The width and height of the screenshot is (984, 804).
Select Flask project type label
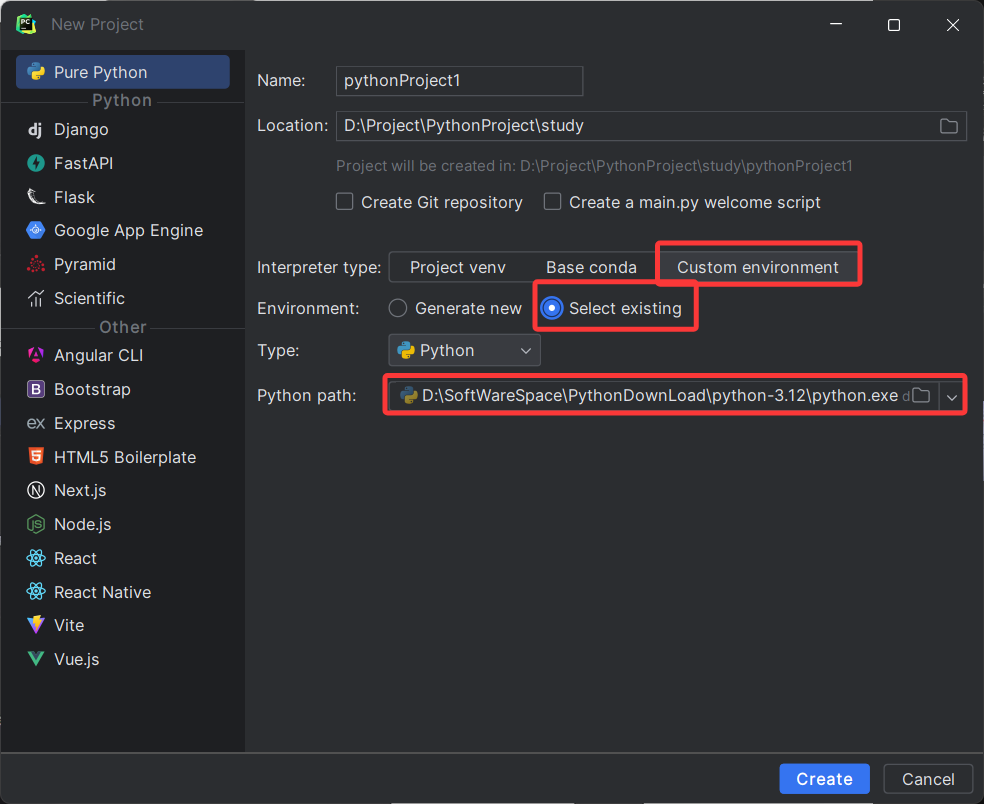74,197
